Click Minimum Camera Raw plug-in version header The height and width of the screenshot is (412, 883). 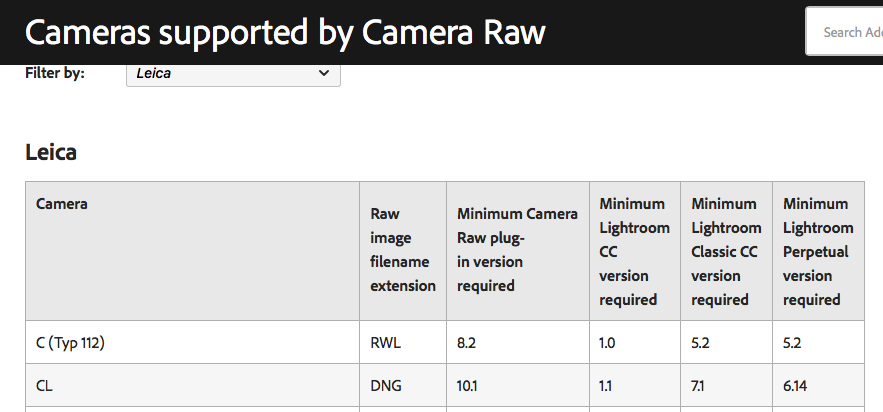[x=517, y=250]
